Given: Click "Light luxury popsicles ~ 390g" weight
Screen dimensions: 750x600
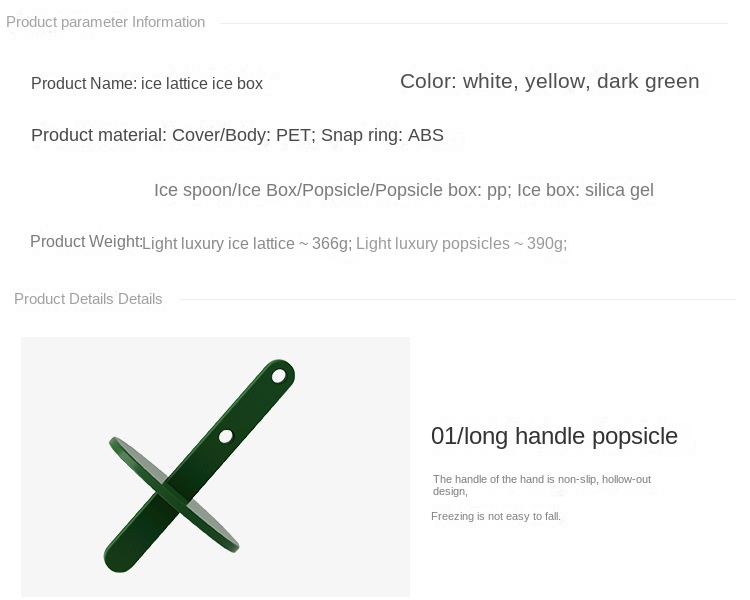Looking at the screenshot, I should point(461,243).
